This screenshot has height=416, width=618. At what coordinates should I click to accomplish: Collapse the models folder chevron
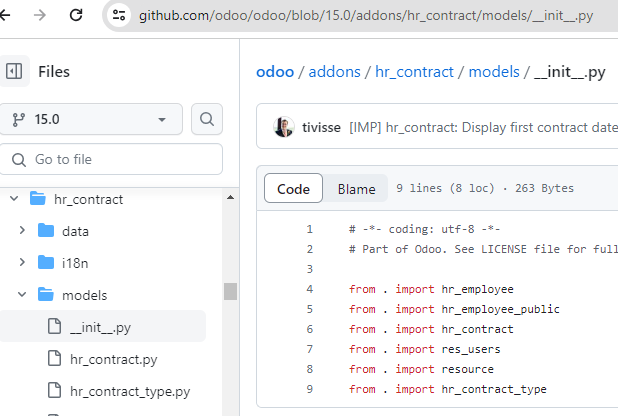click(22, 294)
